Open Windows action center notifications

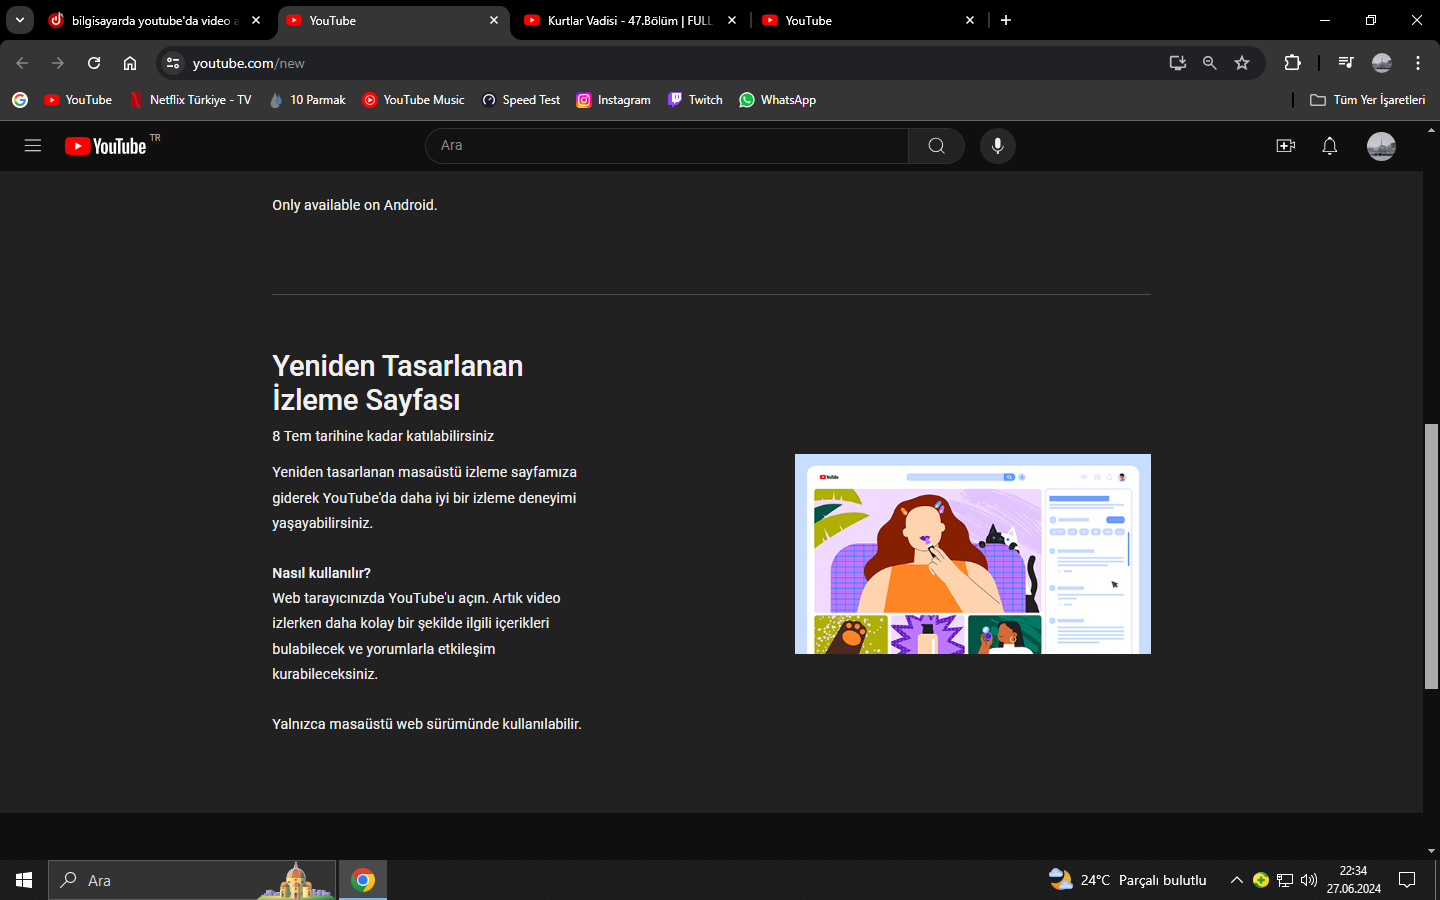pos(1407,880)
